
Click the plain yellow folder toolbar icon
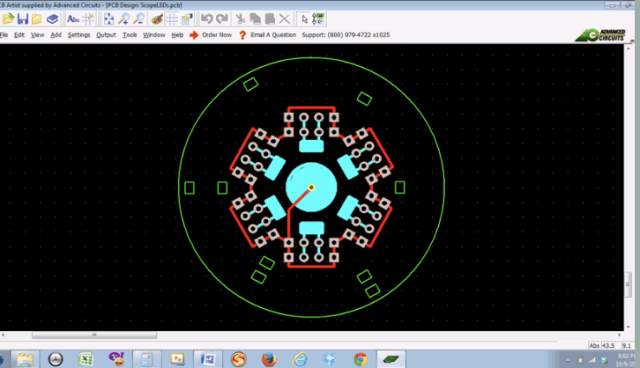37,19
